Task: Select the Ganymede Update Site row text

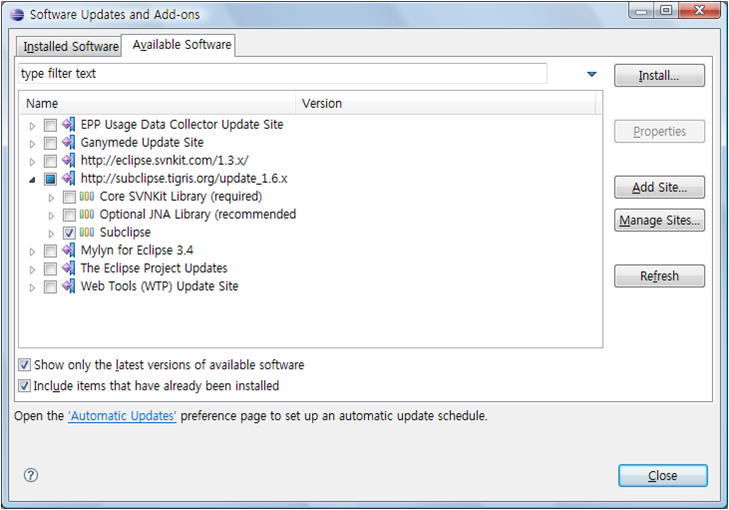Action: coord(142,142)
